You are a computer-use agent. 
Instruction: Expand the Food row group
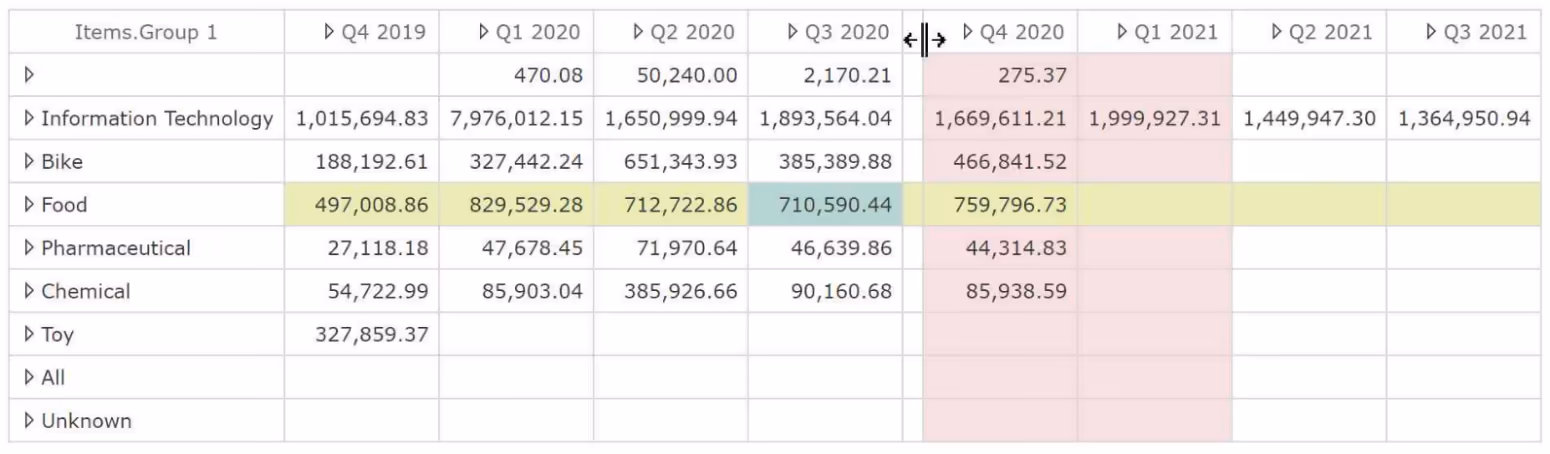pos(29,205)
